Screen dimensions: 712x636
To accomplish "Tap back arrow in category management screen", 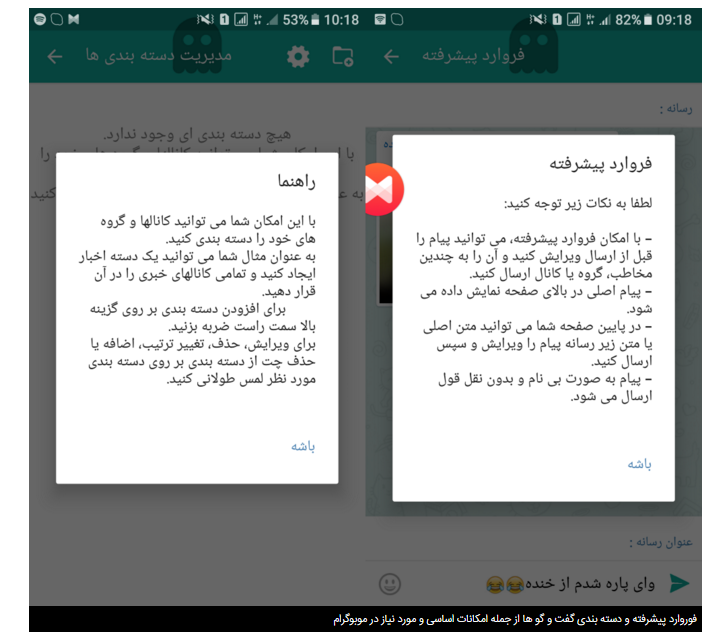I will (x=54, y=57).
